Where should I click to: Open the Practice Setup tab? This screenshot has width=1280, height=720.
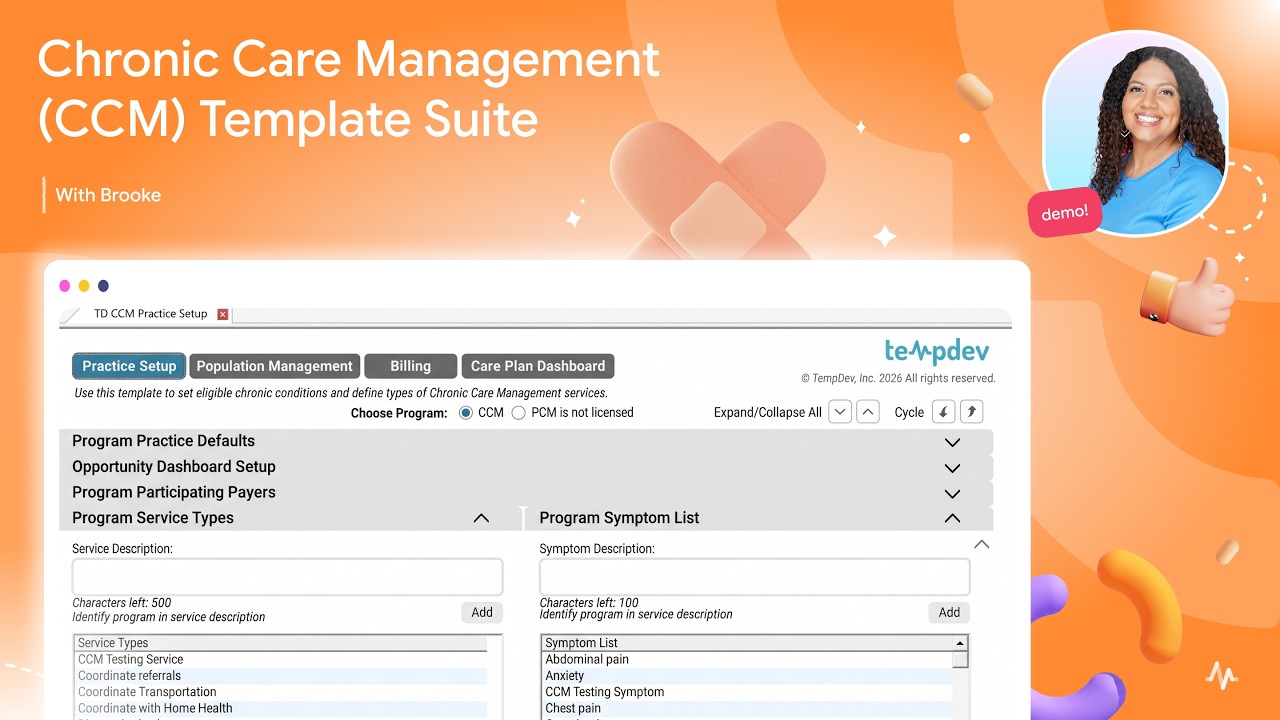(x=129, y=366)
